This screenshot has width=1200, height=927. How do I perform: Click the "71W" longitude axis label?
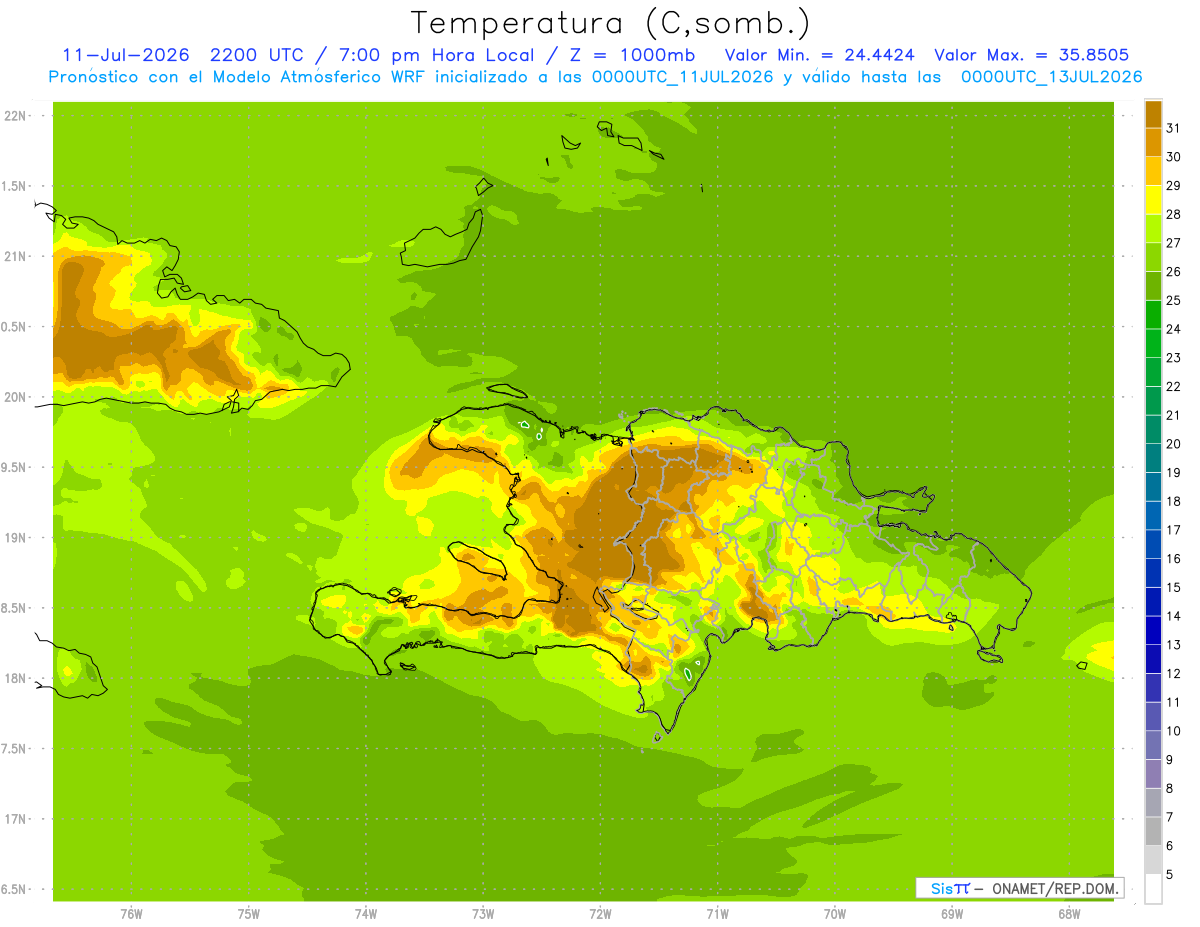tap(718, 914)
